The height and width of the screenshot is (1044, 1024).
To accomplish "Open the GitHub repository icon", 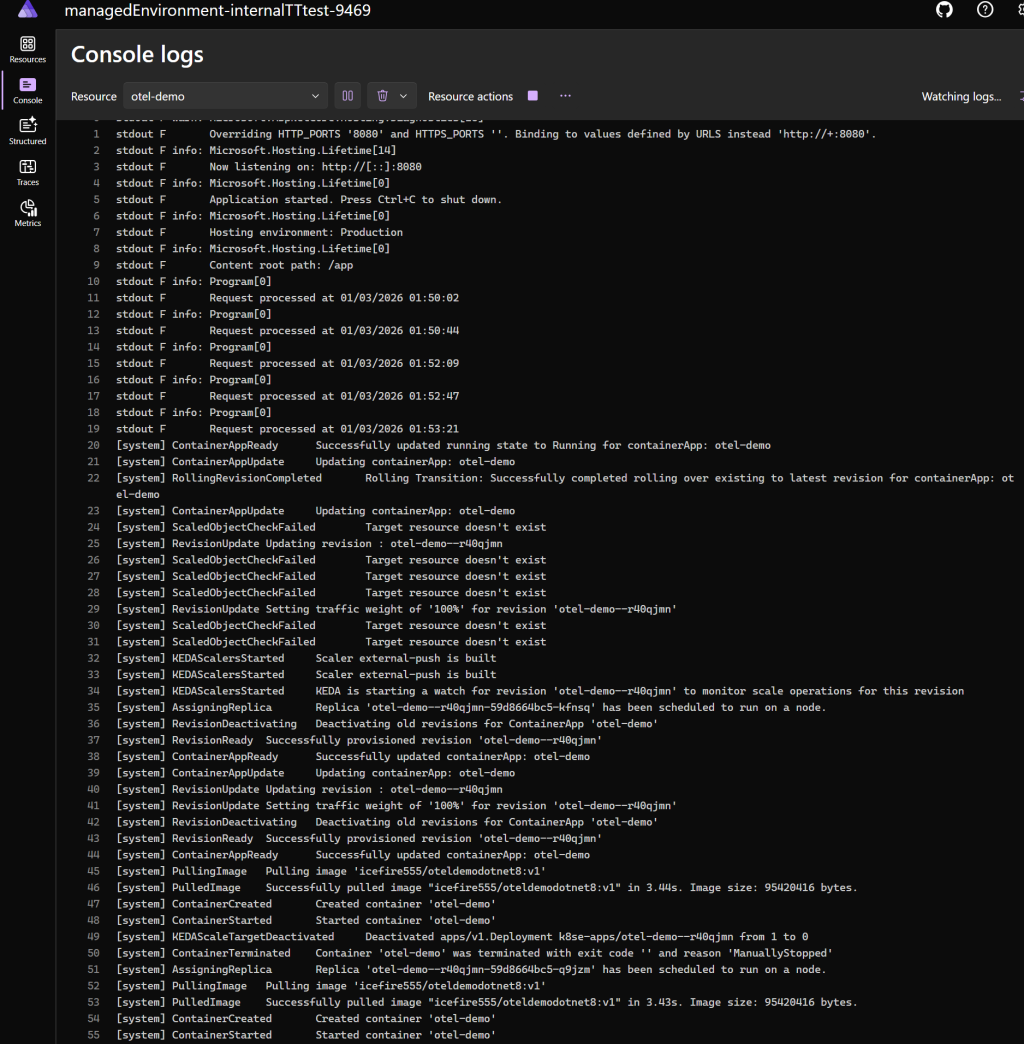I will 944,9.
